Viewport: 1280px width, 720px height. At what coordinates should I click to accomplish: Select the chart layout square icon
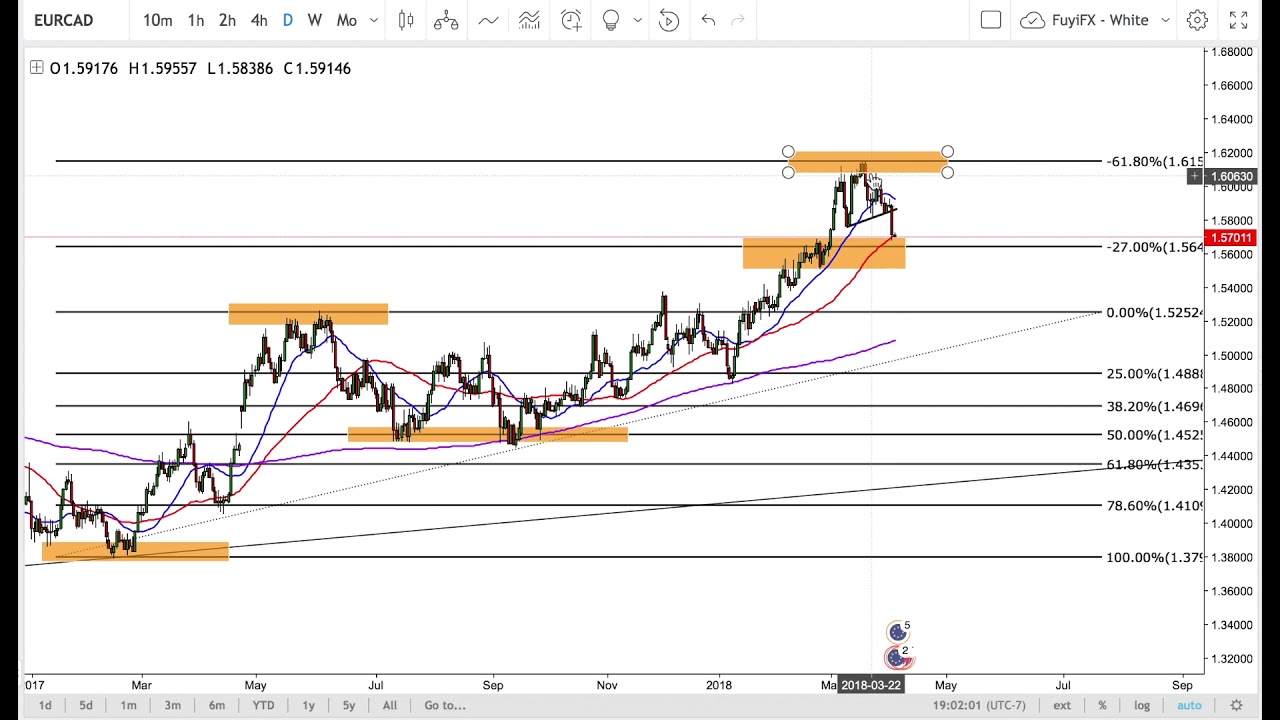991,20
